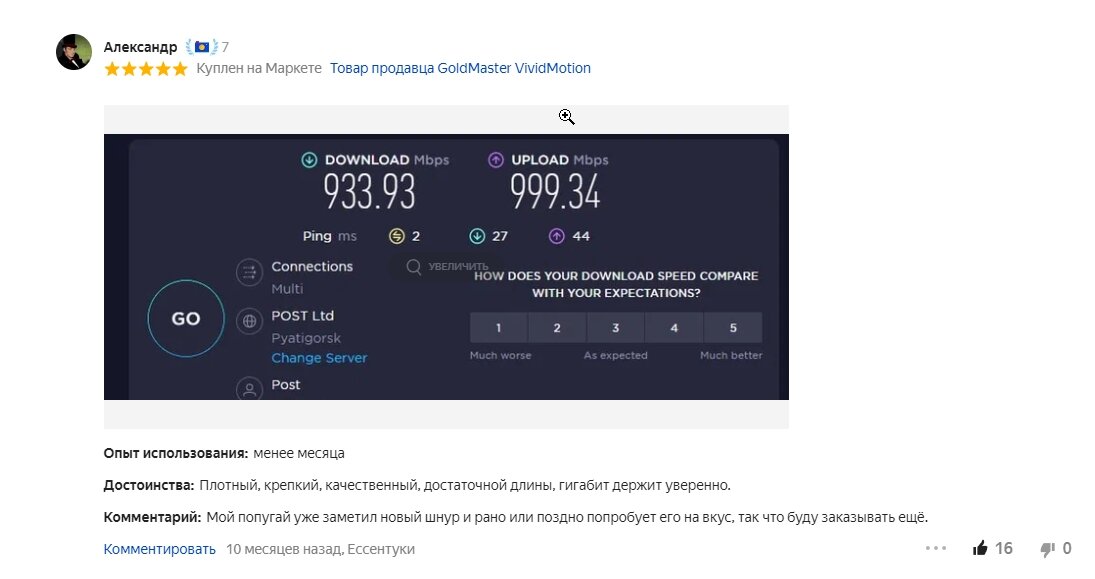Click the Увеличить zoom overlay button
The width and height of the screenshot is (1095, 579).
coord(447,267)
